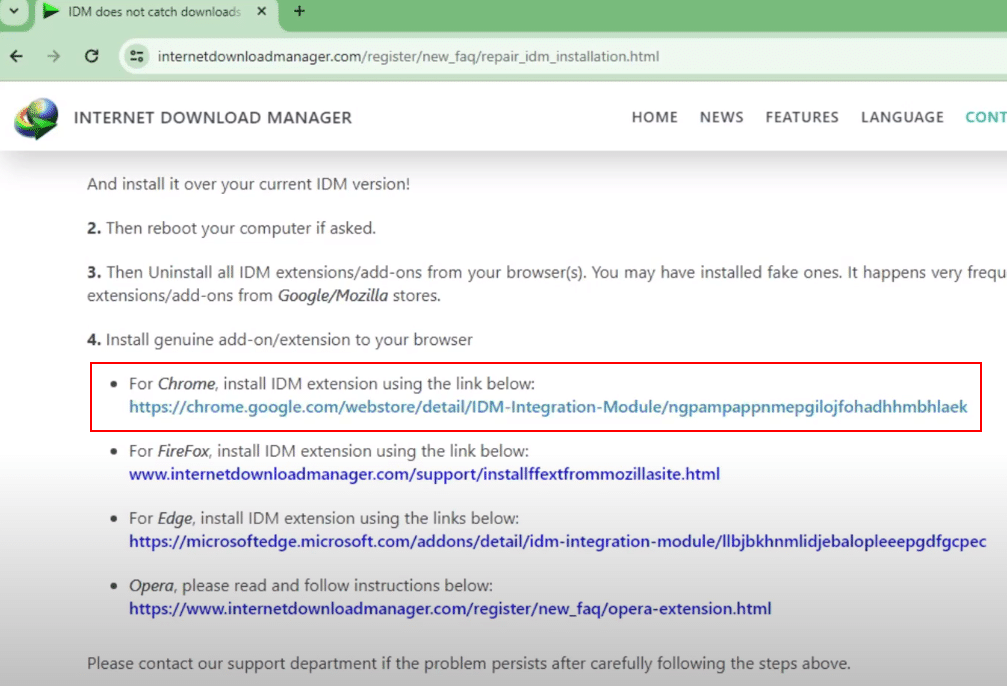Open the FEATURES page
The image size is (1007, 686).
[x=802, y=117]
